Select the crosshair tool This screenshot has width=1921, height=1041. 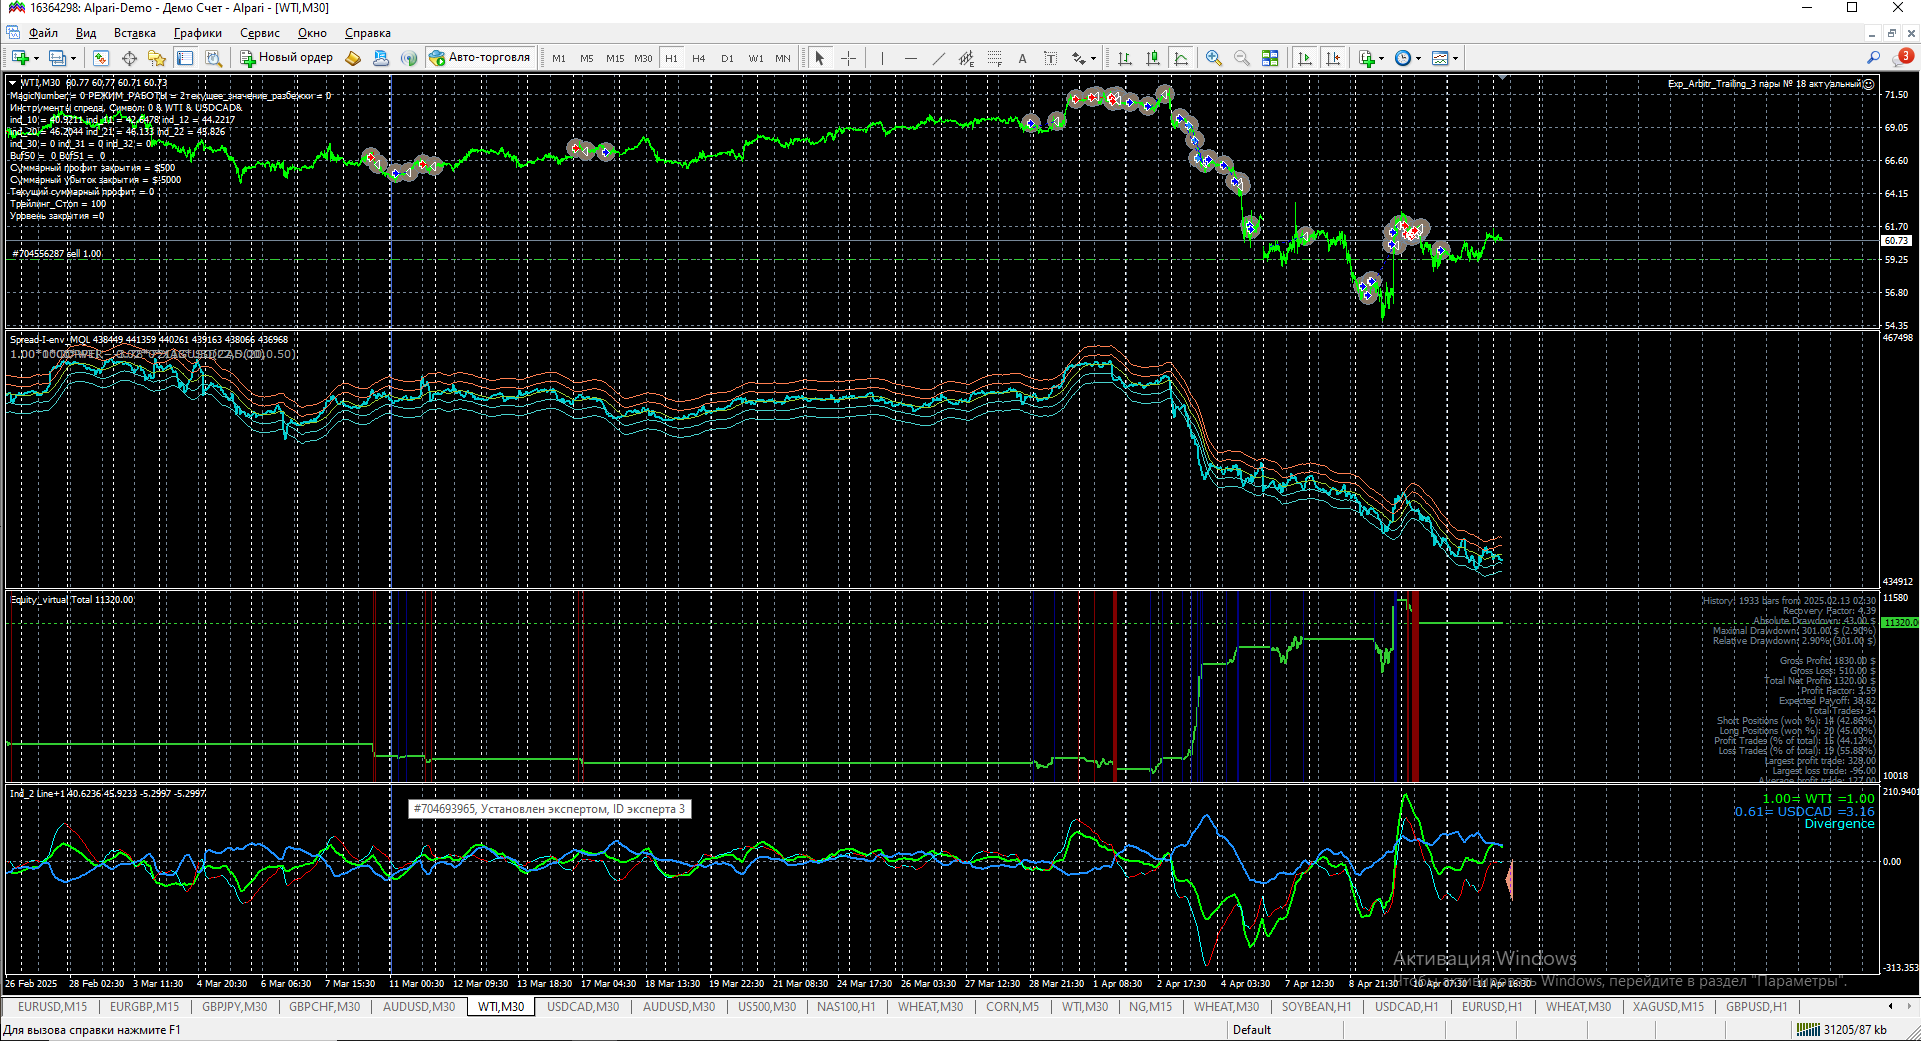(x=848, y=58)
